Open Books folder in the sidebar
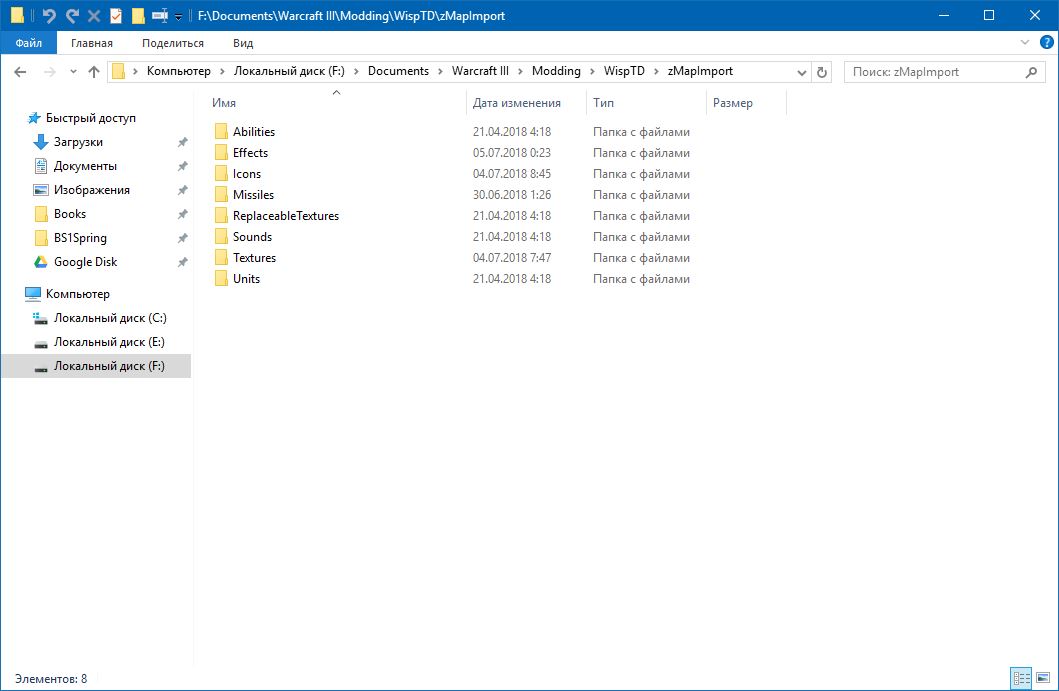The height and width of the screenshot is (691, 1059). (70, 214)
